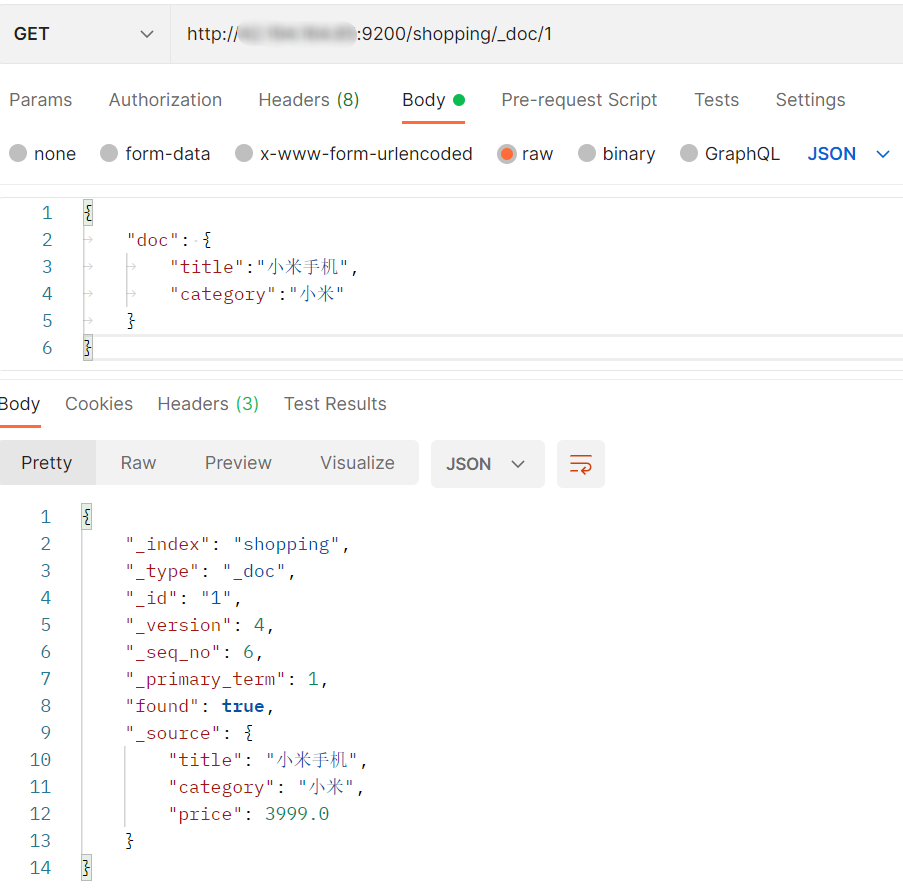Switch to the Params tab

[41, 100]
